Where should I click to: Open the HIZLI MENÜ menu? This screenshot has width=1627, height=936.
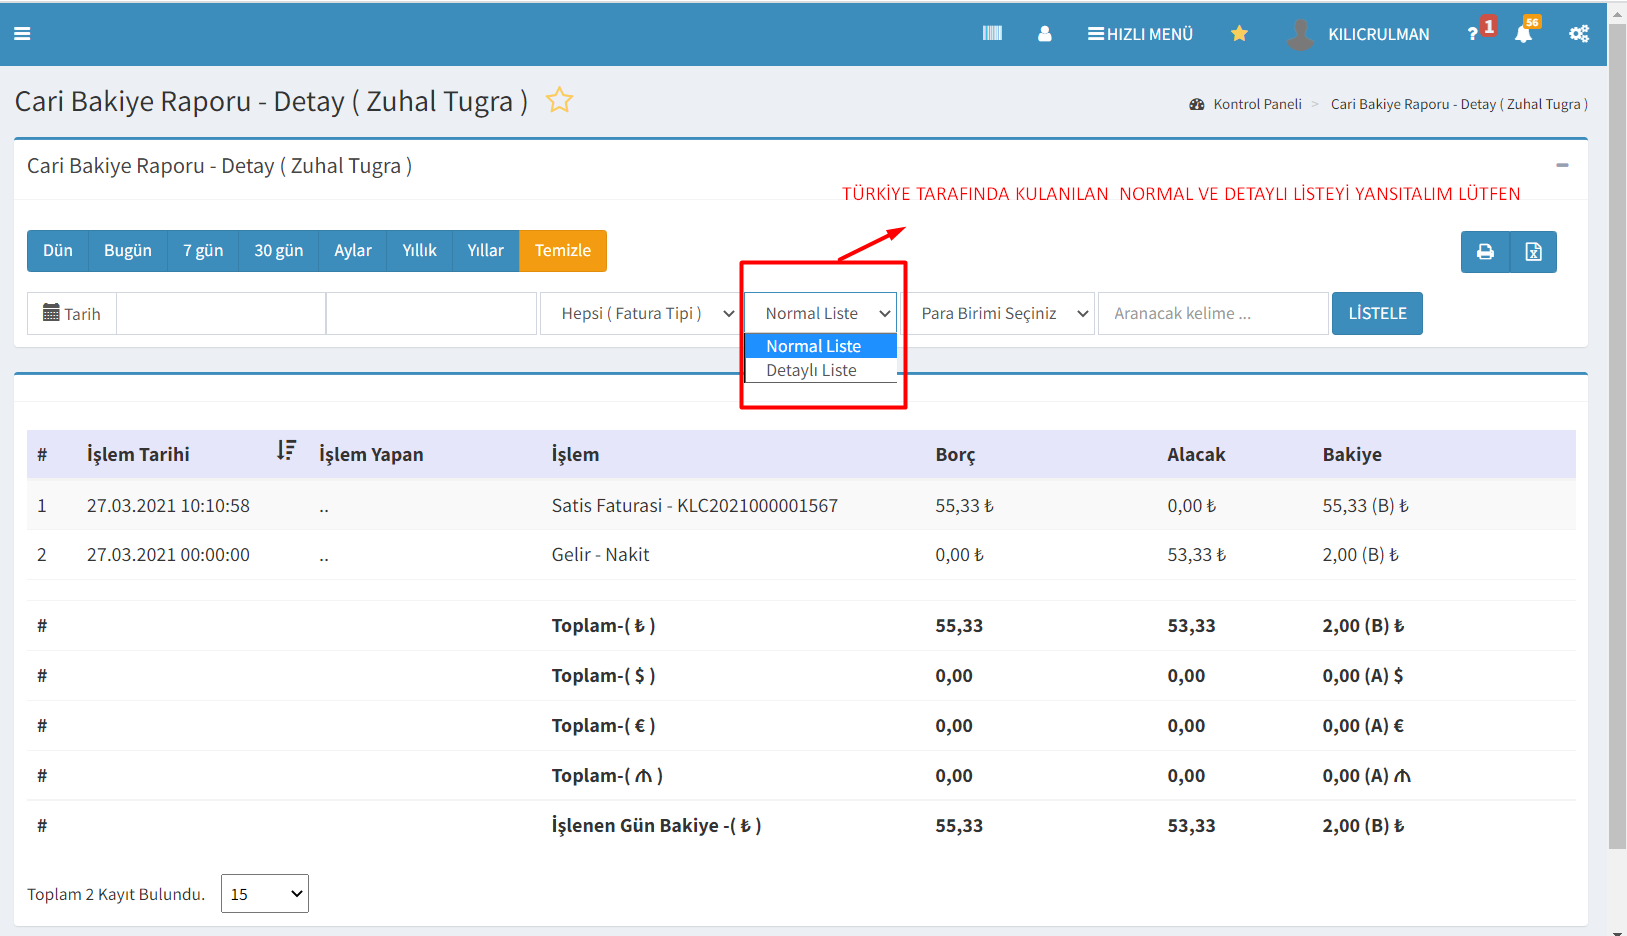1140,34
